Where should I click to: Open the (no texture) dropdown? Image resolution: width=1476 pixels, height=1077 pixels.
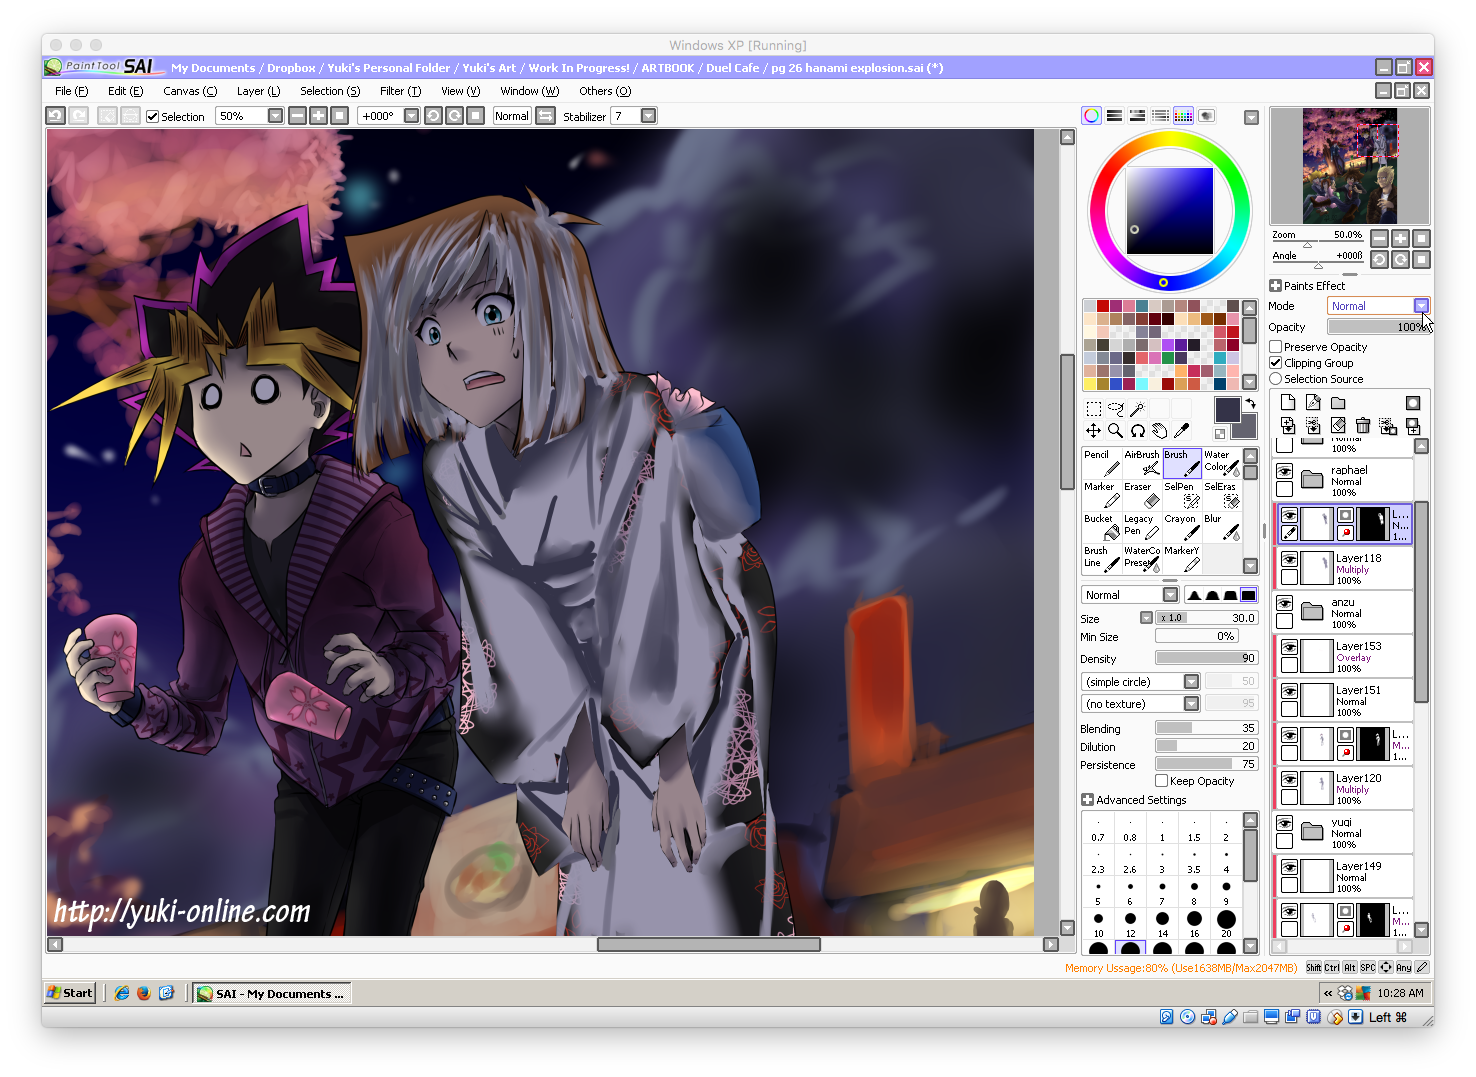(1191, 704)
